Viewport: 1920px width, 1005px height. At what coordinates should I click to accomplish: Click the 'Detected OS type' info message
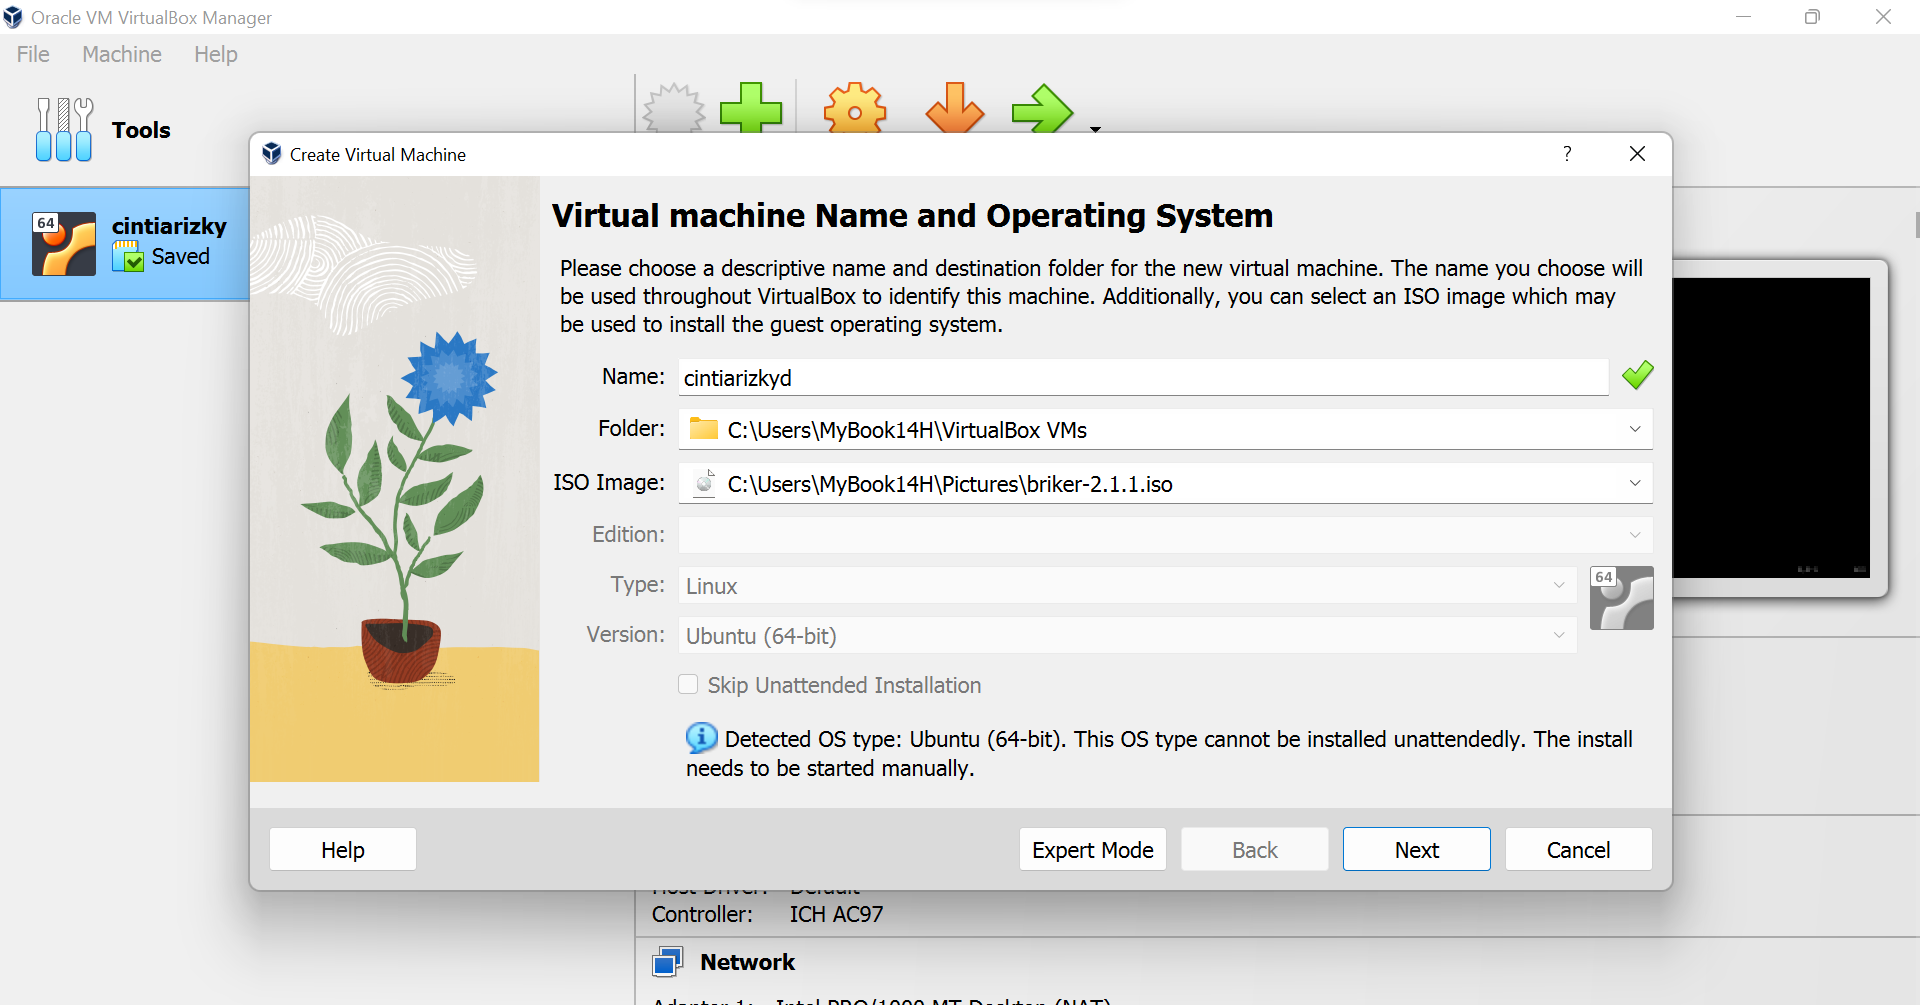tap(1159, 753)
